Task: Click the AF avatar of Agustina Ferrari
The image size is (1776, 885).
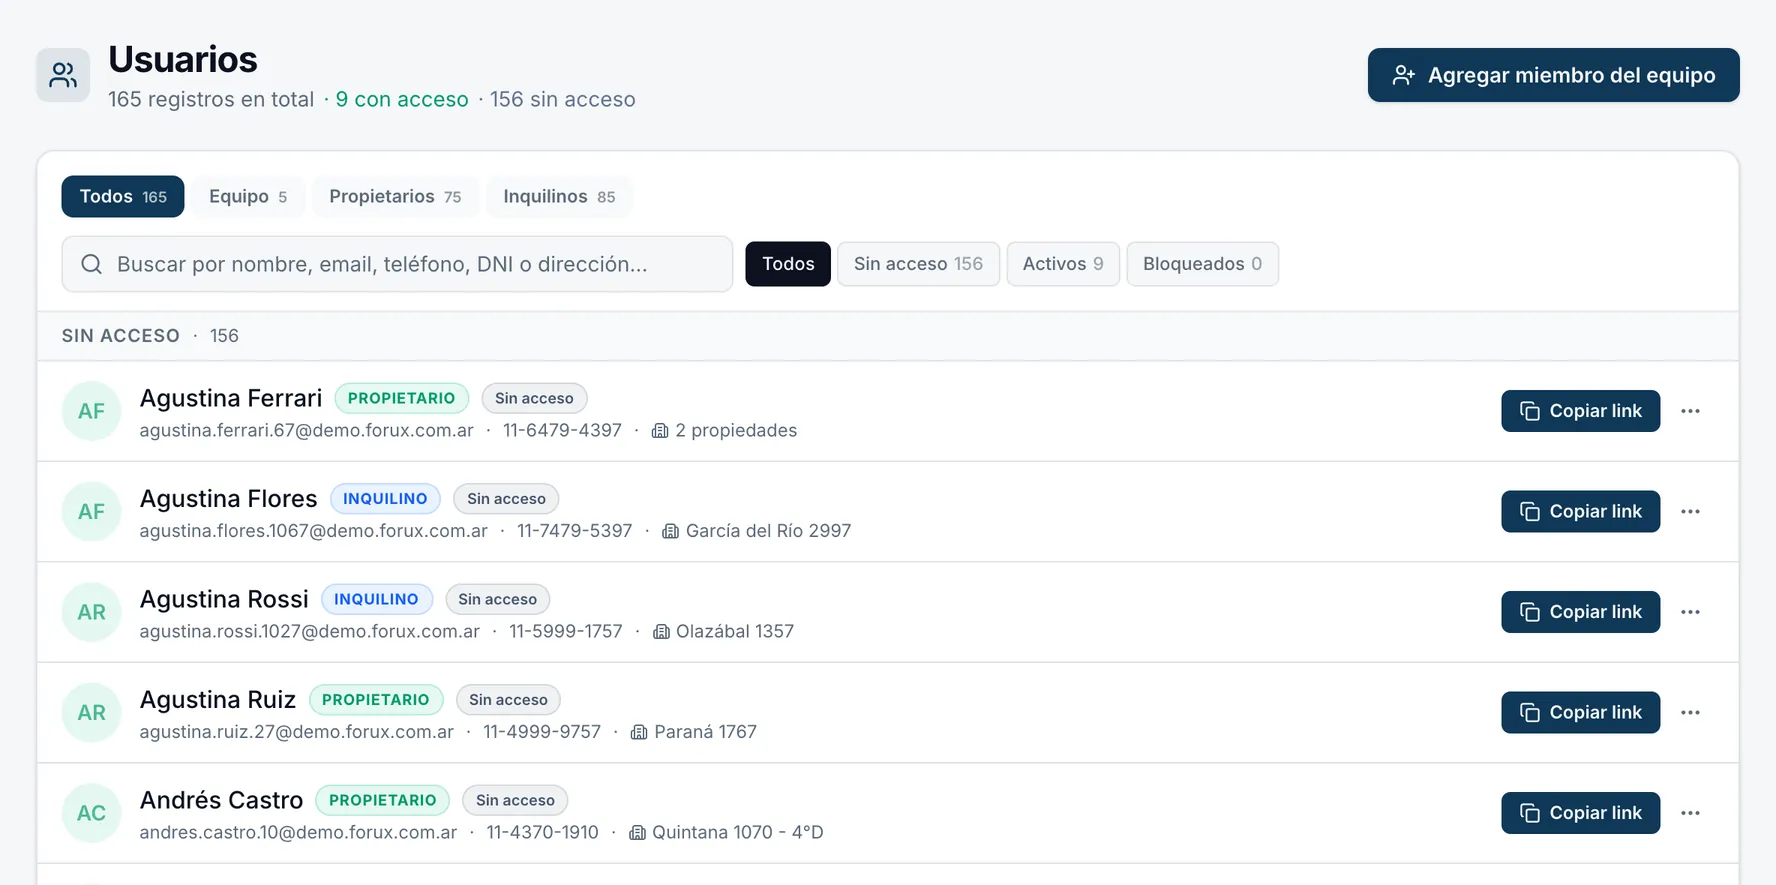Action: [x=92, y=411]
